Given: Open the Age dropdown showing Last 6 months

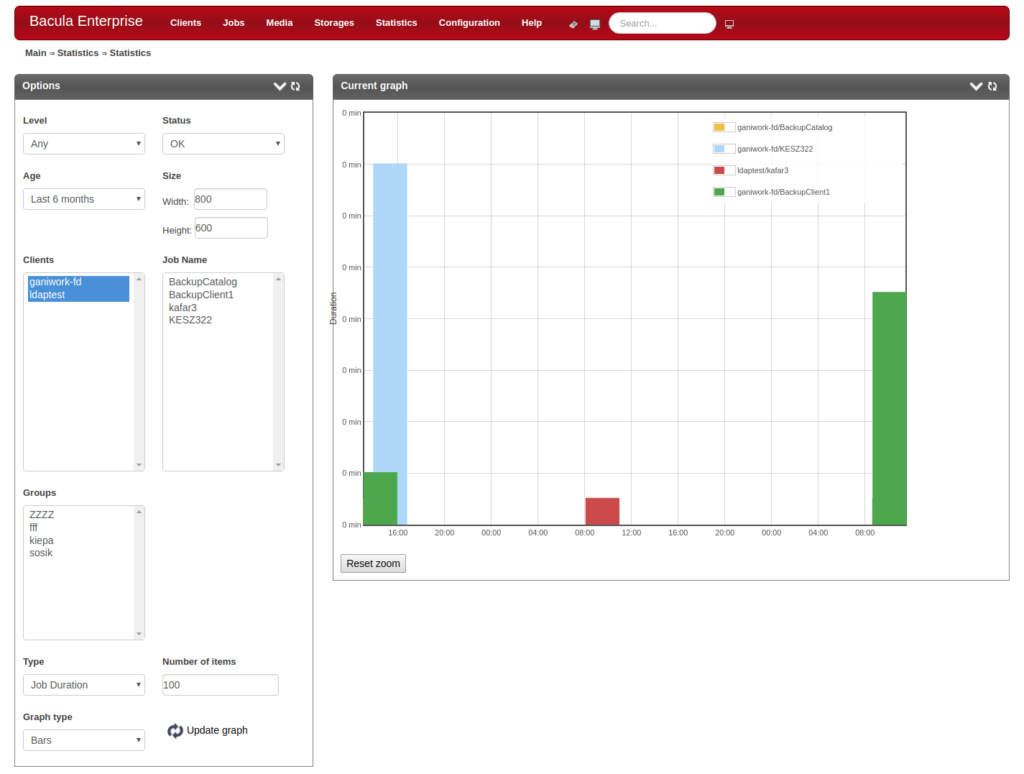Looking at the screenshot, I should [x=84, y=199].
